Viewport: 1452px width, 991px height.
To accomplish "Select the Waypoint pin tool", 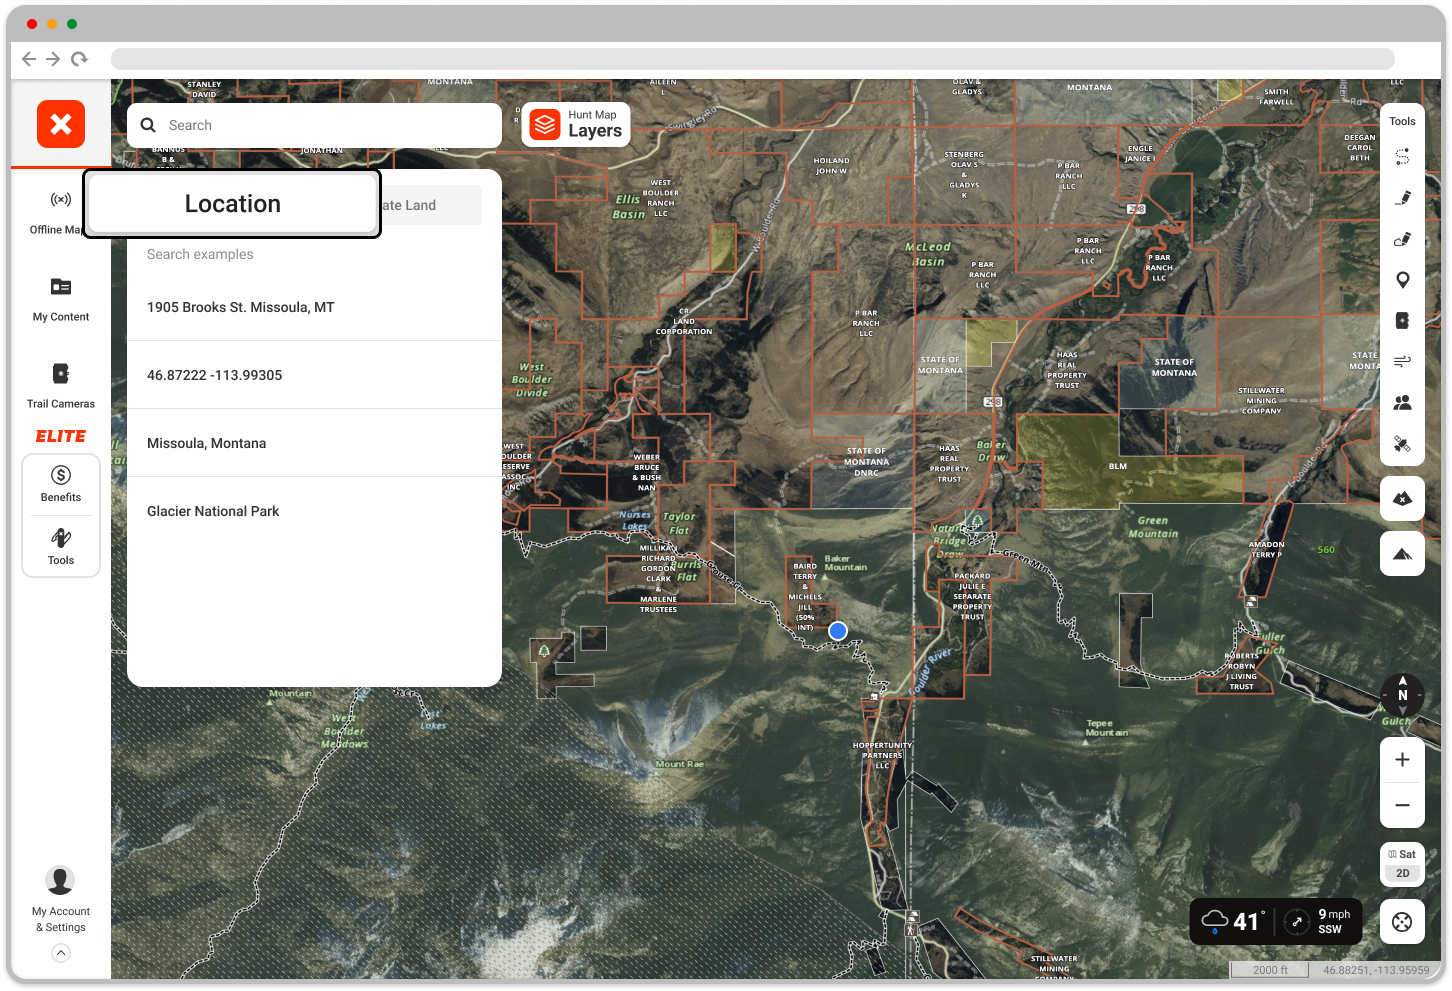I will (1402, 280).
